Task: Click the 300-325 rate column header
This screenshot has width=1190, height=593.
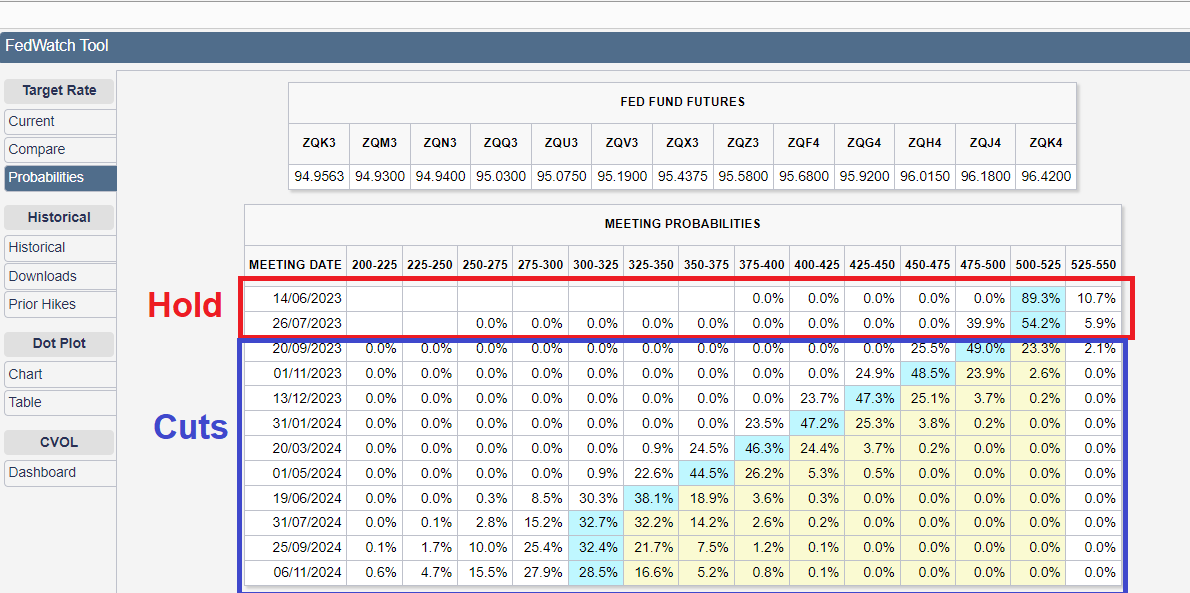Action: click(x=596, y=265)
